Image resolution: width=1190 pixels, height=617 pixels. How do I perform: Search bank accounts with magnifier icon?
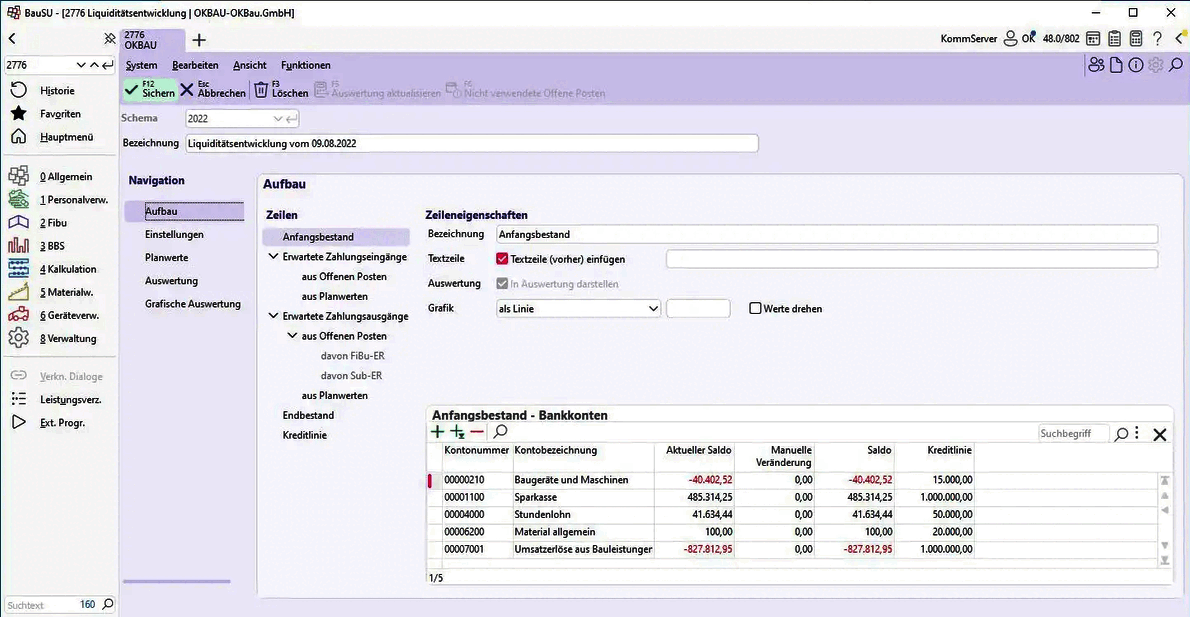500,432
